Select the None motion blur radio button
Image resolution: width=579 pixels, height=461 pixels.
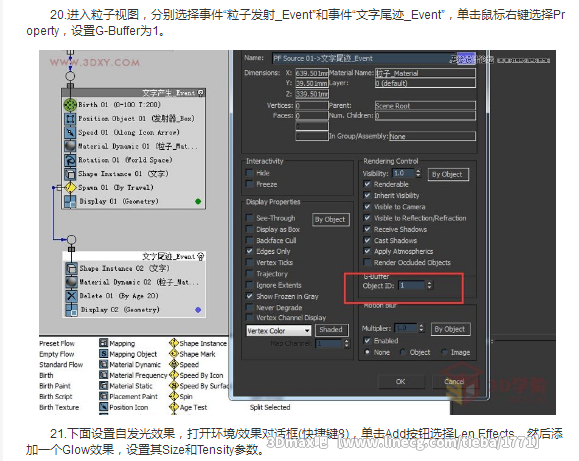point(367,352)
